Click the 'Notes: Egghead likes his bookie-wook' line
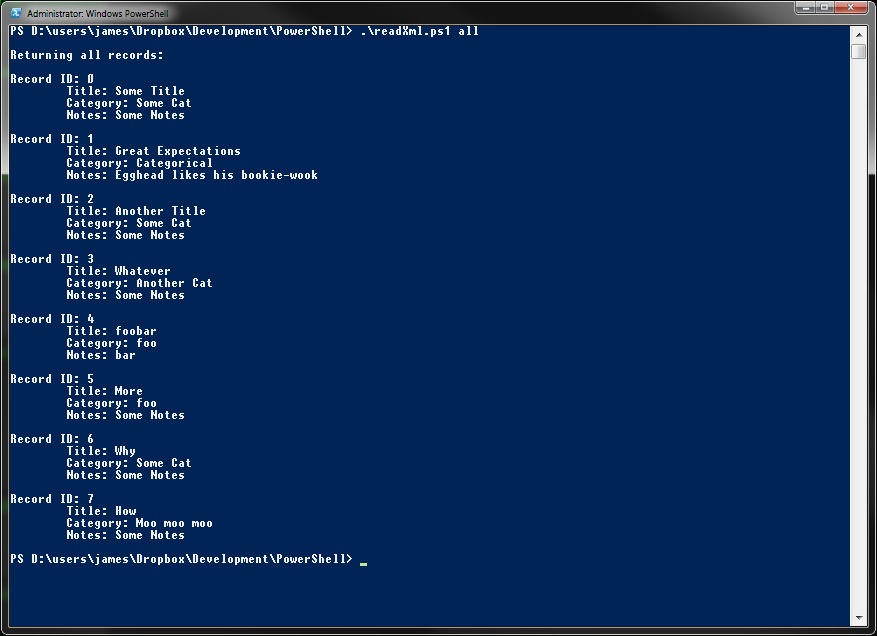877x636 pixels. click(192, 175)
